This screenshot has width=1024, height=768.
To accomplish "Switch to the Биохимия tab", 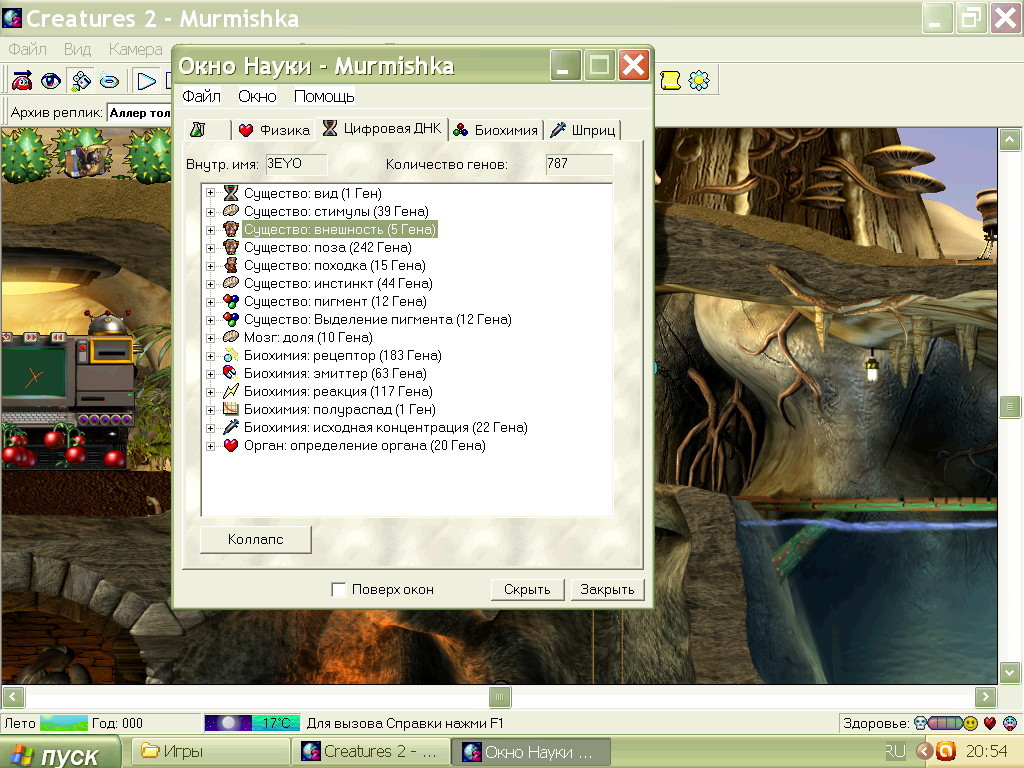I will click(x=496, y=130).
